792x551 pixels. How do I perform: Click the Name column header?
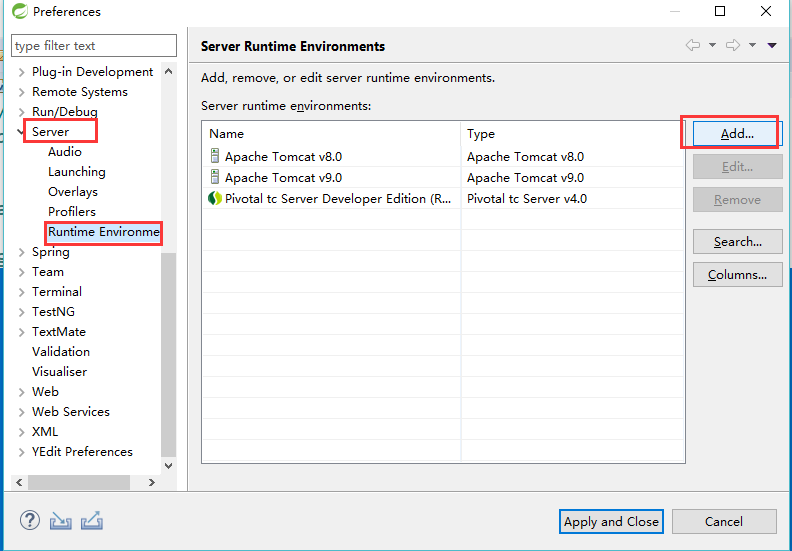(331, 134)
